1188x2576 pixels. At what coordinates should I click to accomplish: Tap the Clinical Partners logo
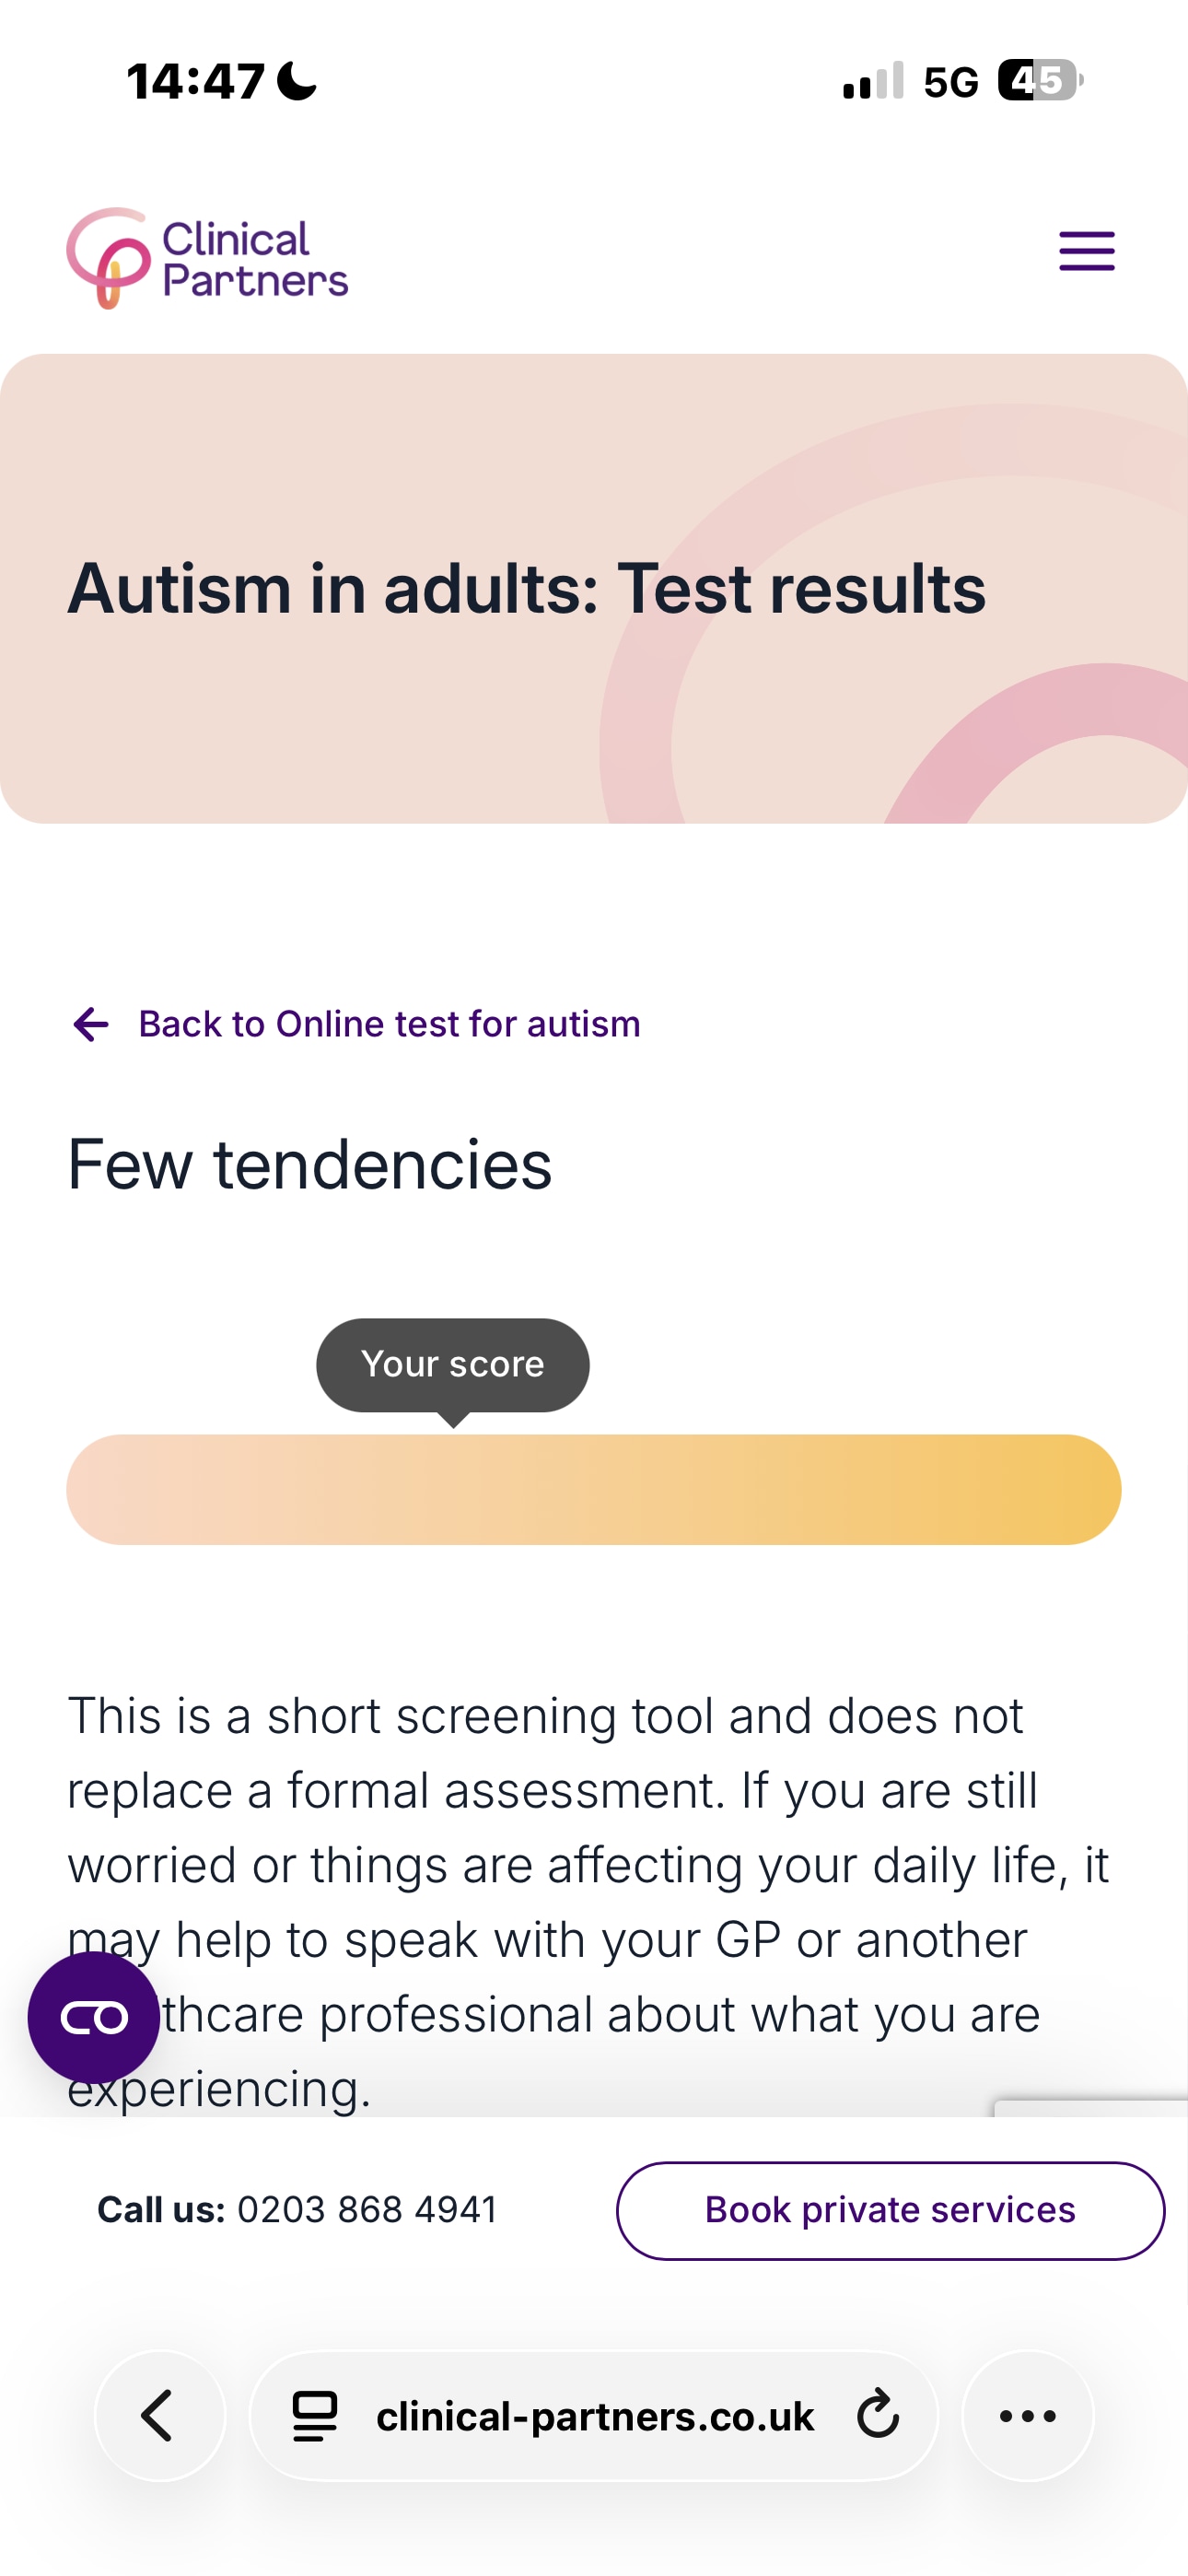coord(207,258)
